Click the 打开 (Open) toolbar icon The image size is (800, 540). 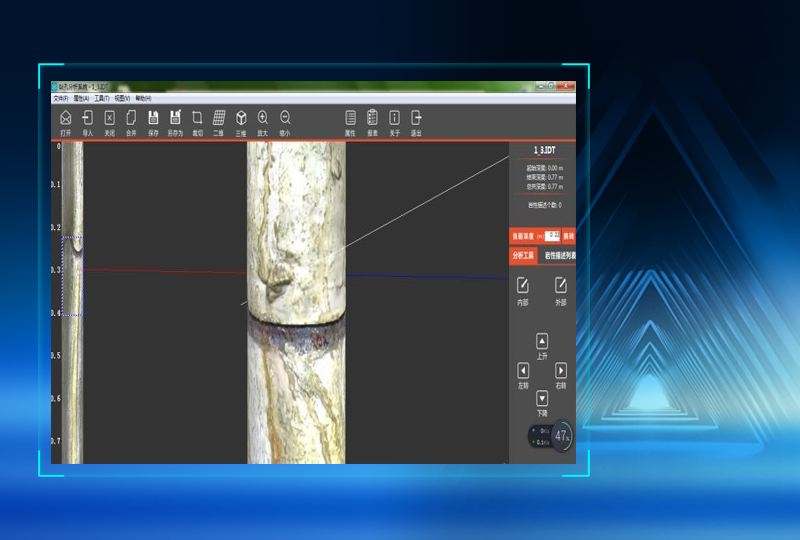click(65, 118)
